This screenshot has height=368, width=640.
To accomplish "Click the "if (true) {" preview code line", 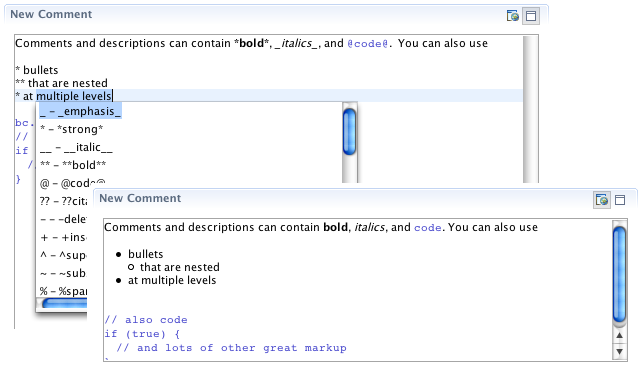I will pyautogui.click(x=142, y=334).
